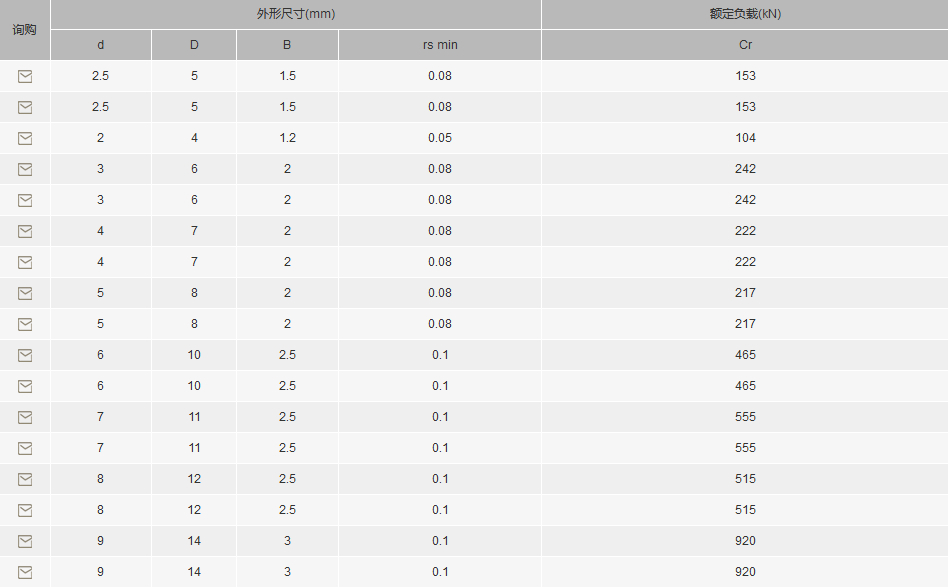
Task: Open the inquiry envelope for the first d=4 row
Action: pyautogui.click(x=25, y=231)
